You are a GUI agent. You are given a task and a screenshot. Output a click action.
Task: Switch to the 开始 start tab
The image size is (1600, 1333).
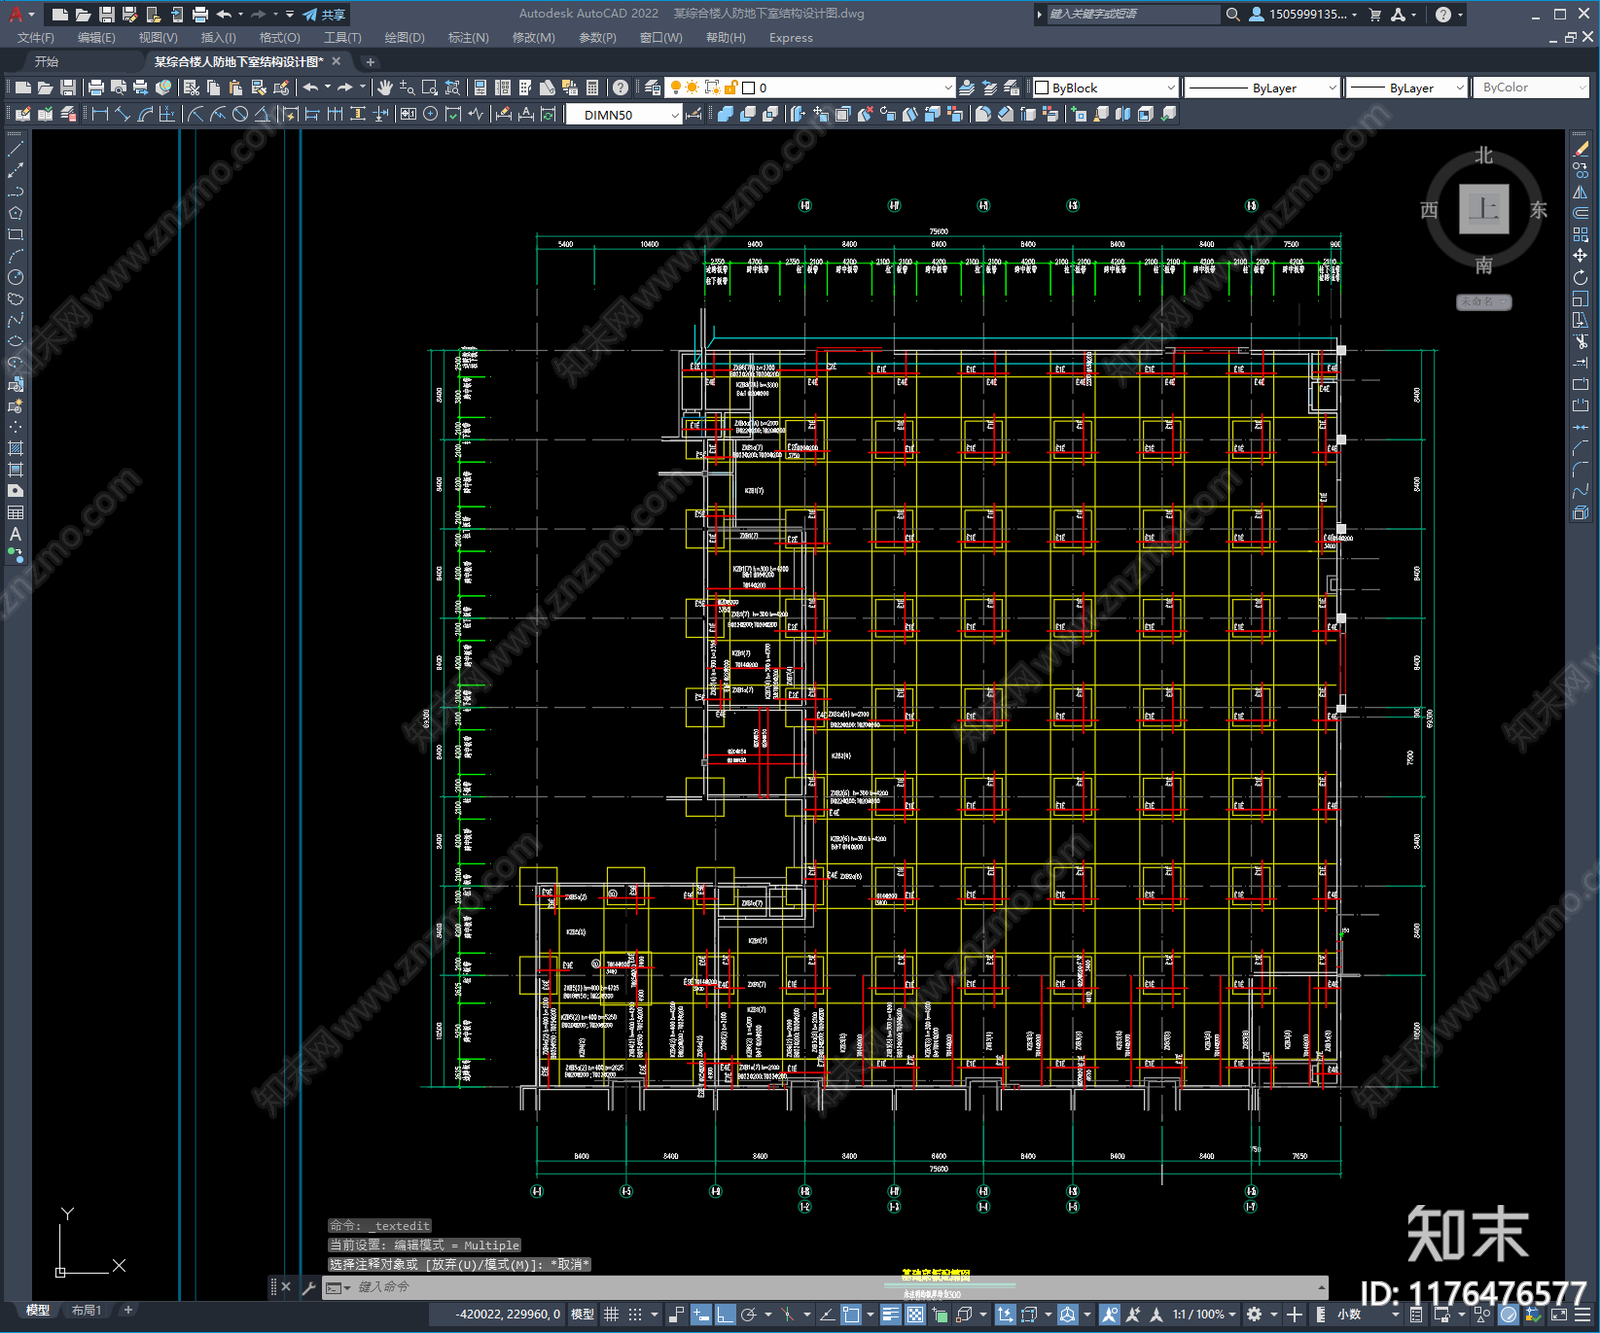click(47, 62)
